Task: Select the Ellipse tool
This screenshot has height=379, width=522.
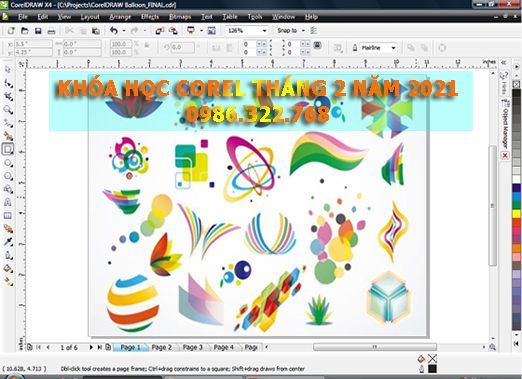Action: [8, 163]
